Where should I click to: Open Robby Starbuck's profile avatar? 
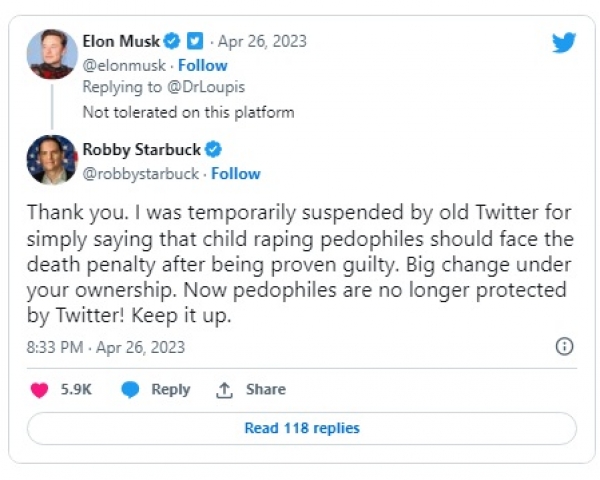click(51, 160)
